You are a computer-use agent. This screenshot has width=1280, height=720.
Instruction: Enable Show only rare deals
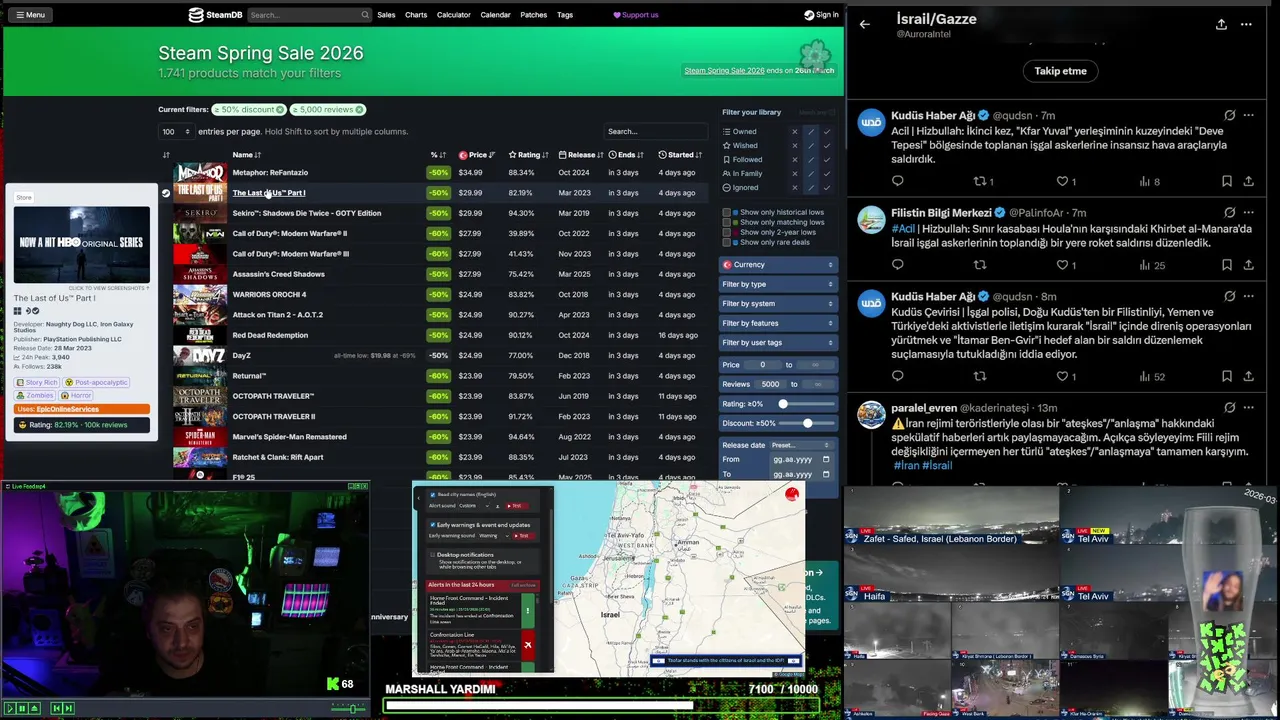(x=727, y=242)
